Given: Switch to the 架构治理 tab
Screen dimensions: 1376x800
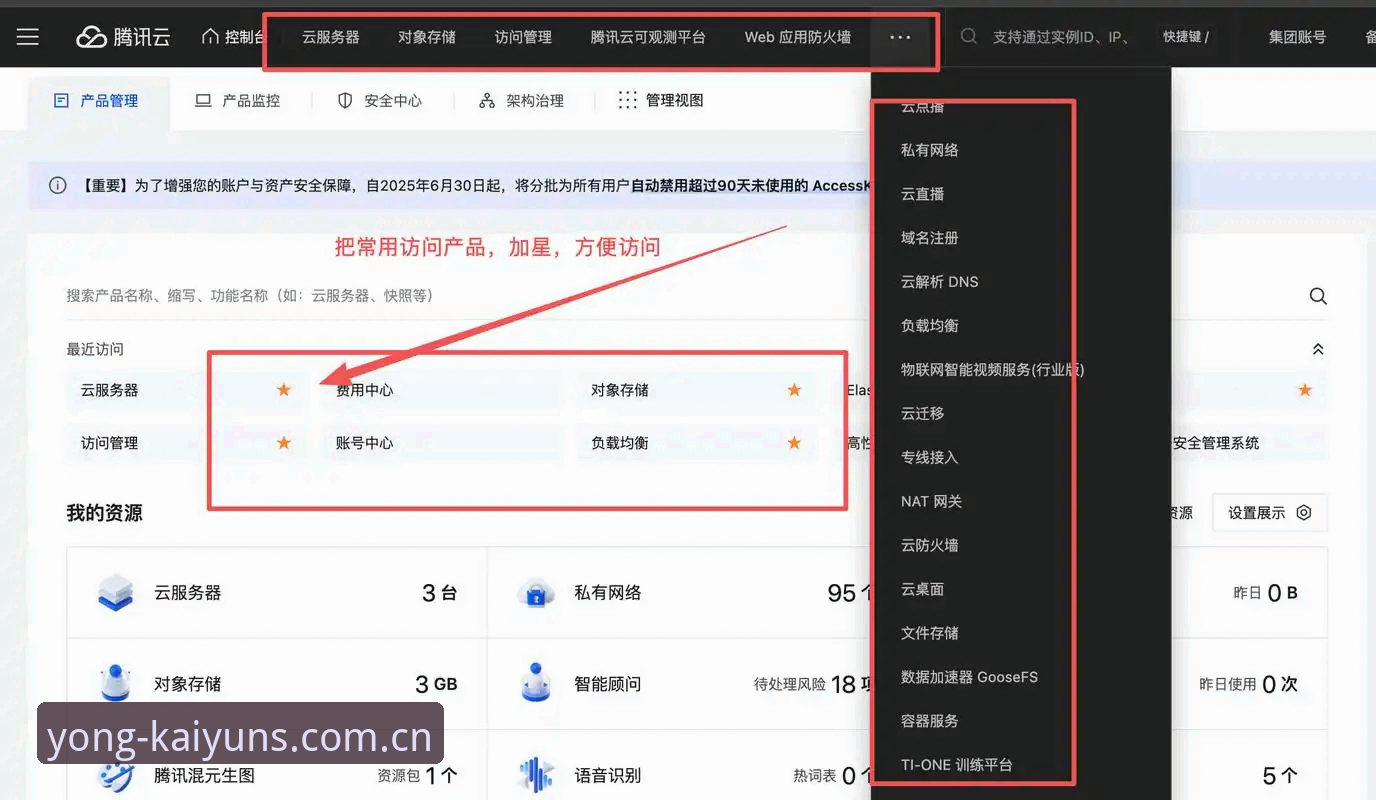Looking at the screenshot, I should pyautogui.click(x=521, y=100).
